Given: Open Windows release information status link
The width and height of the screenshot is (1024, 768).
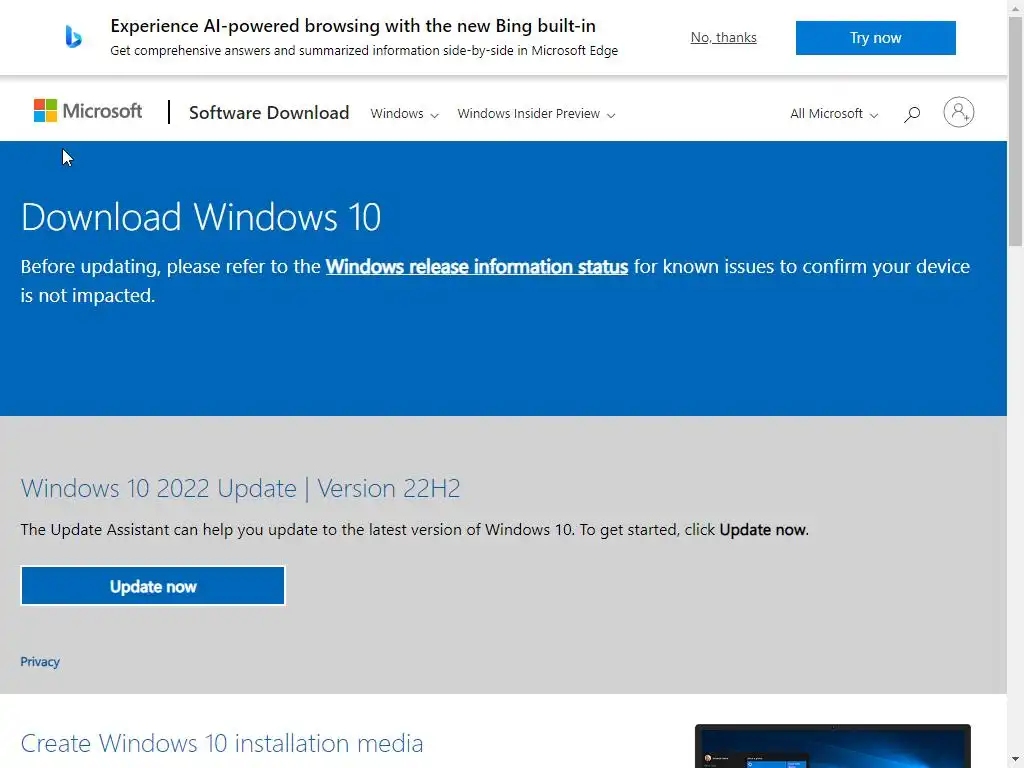Looking at the screenshot, I should click(477, 266).
